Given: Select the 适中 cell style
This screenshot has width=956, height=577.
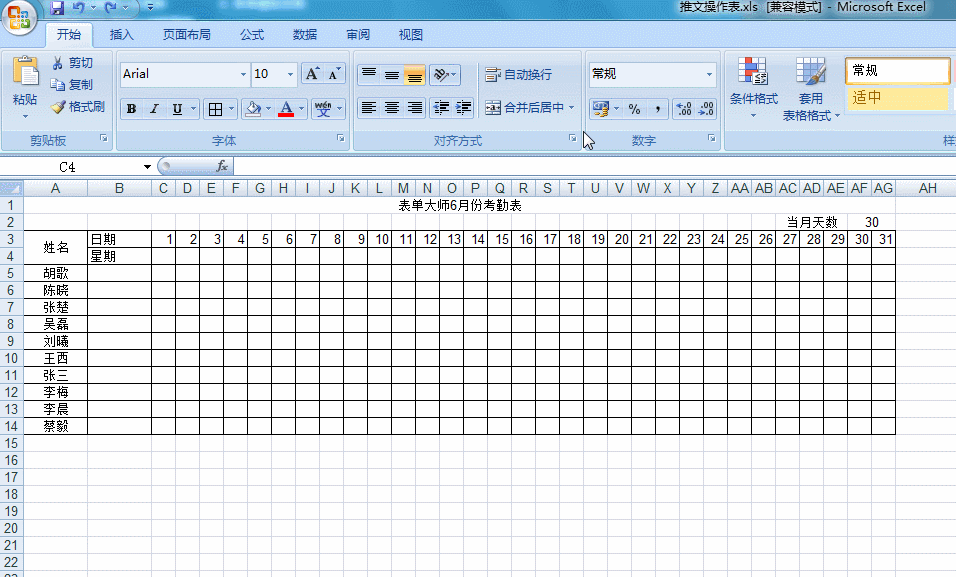Looking at the screenshot, I should click(x=897, y=98).
